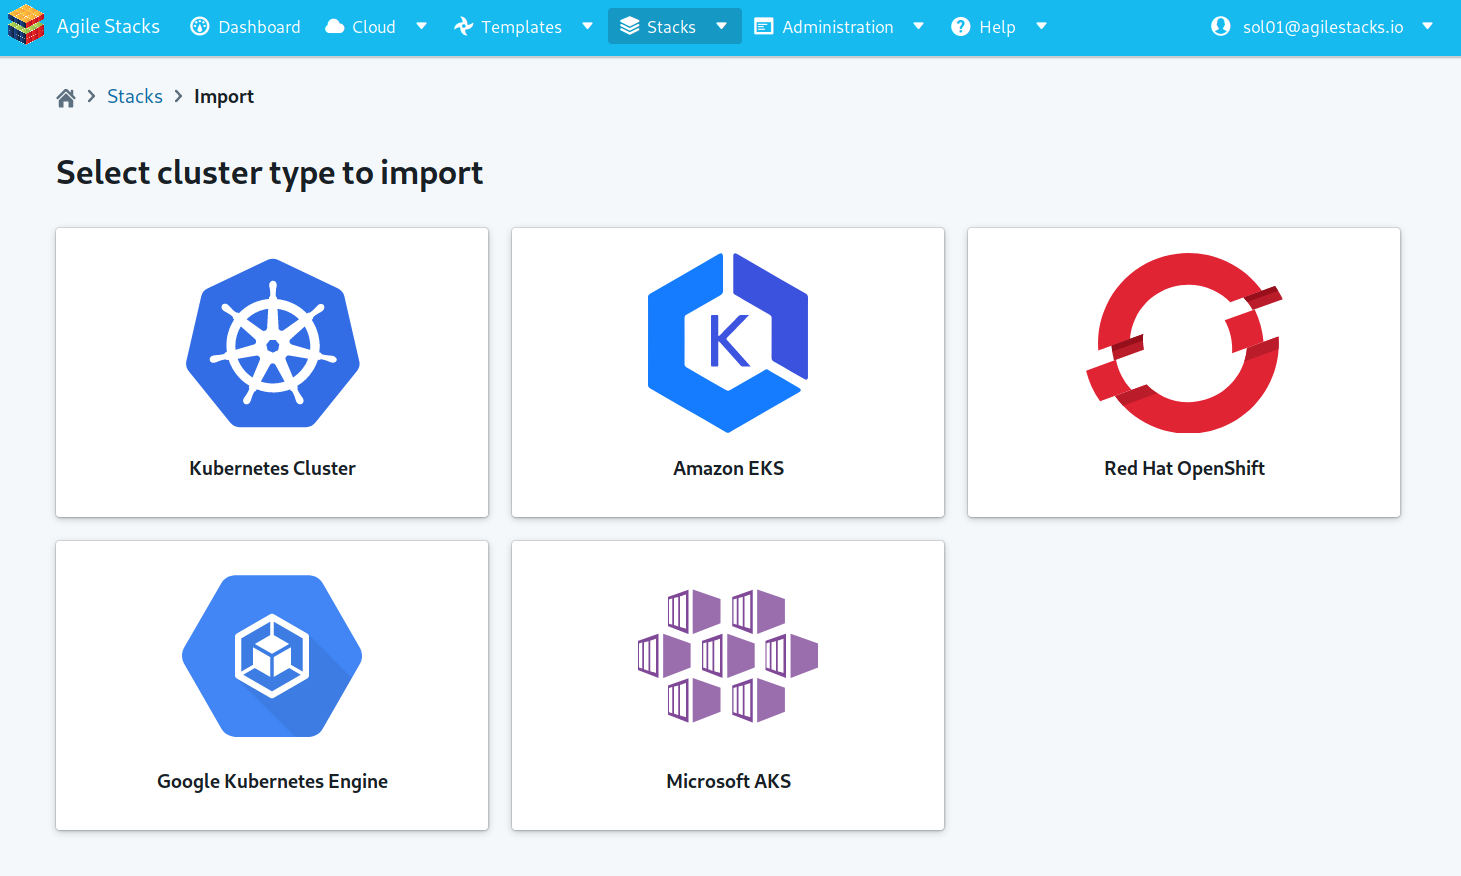Viewport: 1461px width, 876px height.
Task: Expand the Administration dropdown arrow
Action: [x=918, y=26]
